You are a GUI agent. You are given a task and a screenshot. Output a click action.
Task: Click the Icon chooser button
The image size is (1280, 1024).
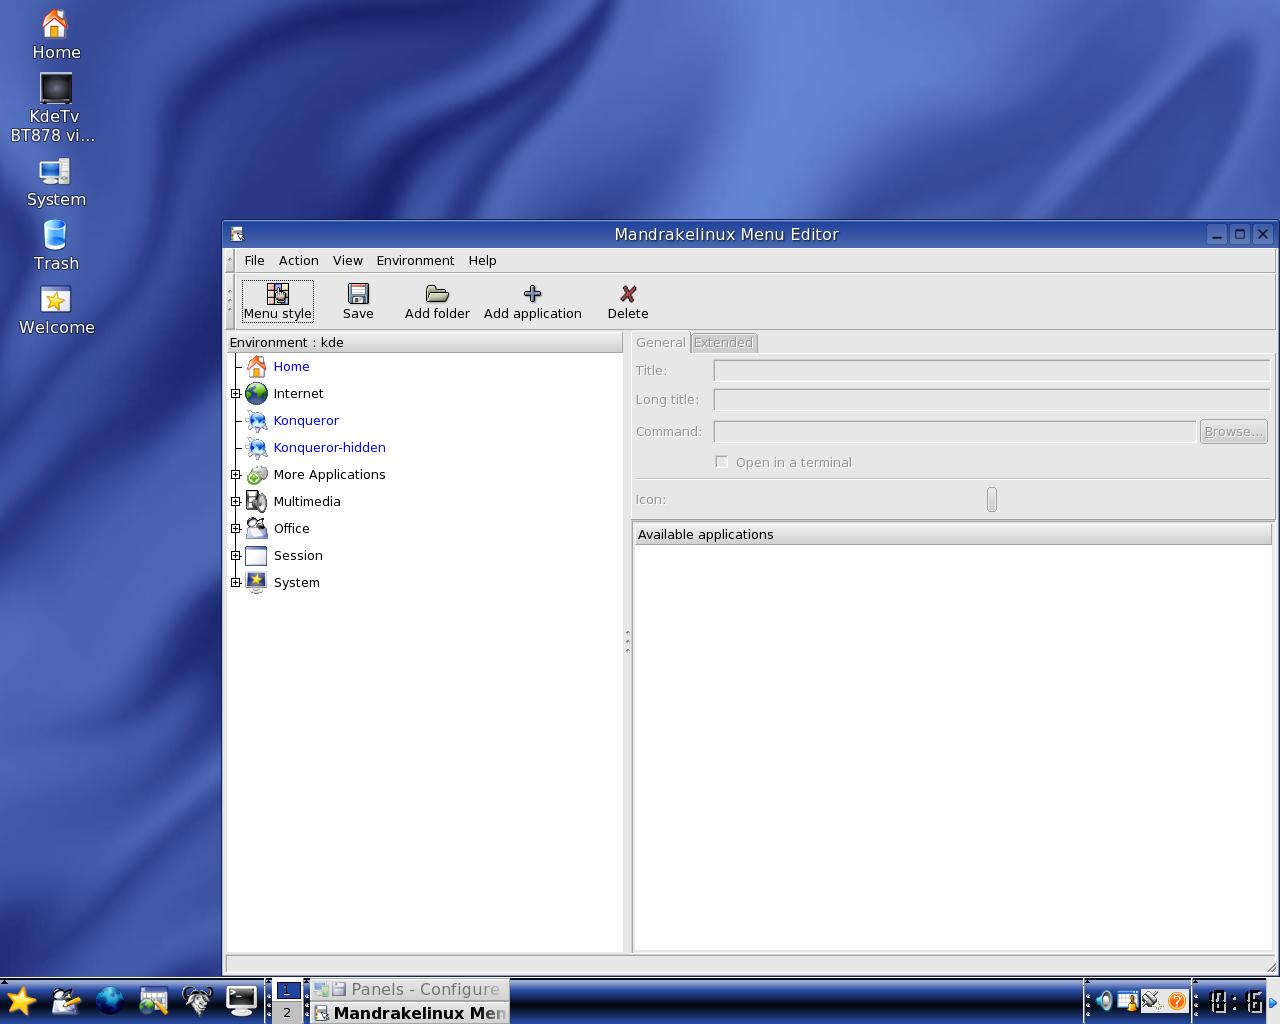[x=991, y=499]
